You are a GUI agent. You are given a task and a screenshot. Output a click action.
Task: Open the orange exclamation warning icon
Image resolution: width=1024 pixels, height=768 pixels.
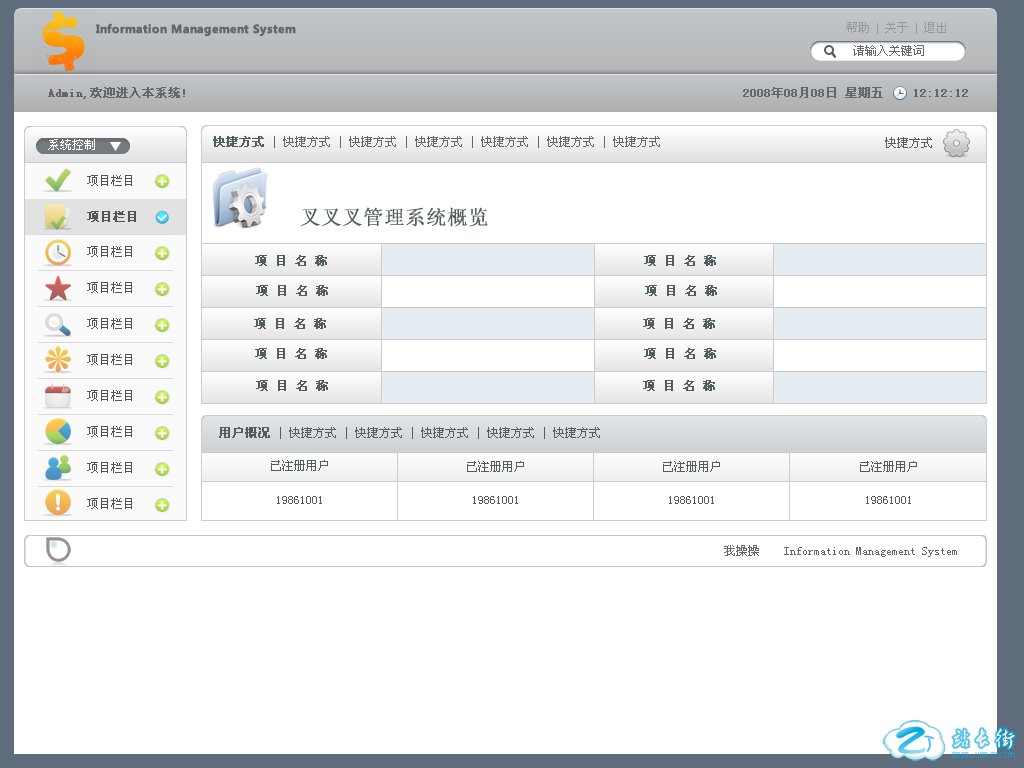[58, 503]
